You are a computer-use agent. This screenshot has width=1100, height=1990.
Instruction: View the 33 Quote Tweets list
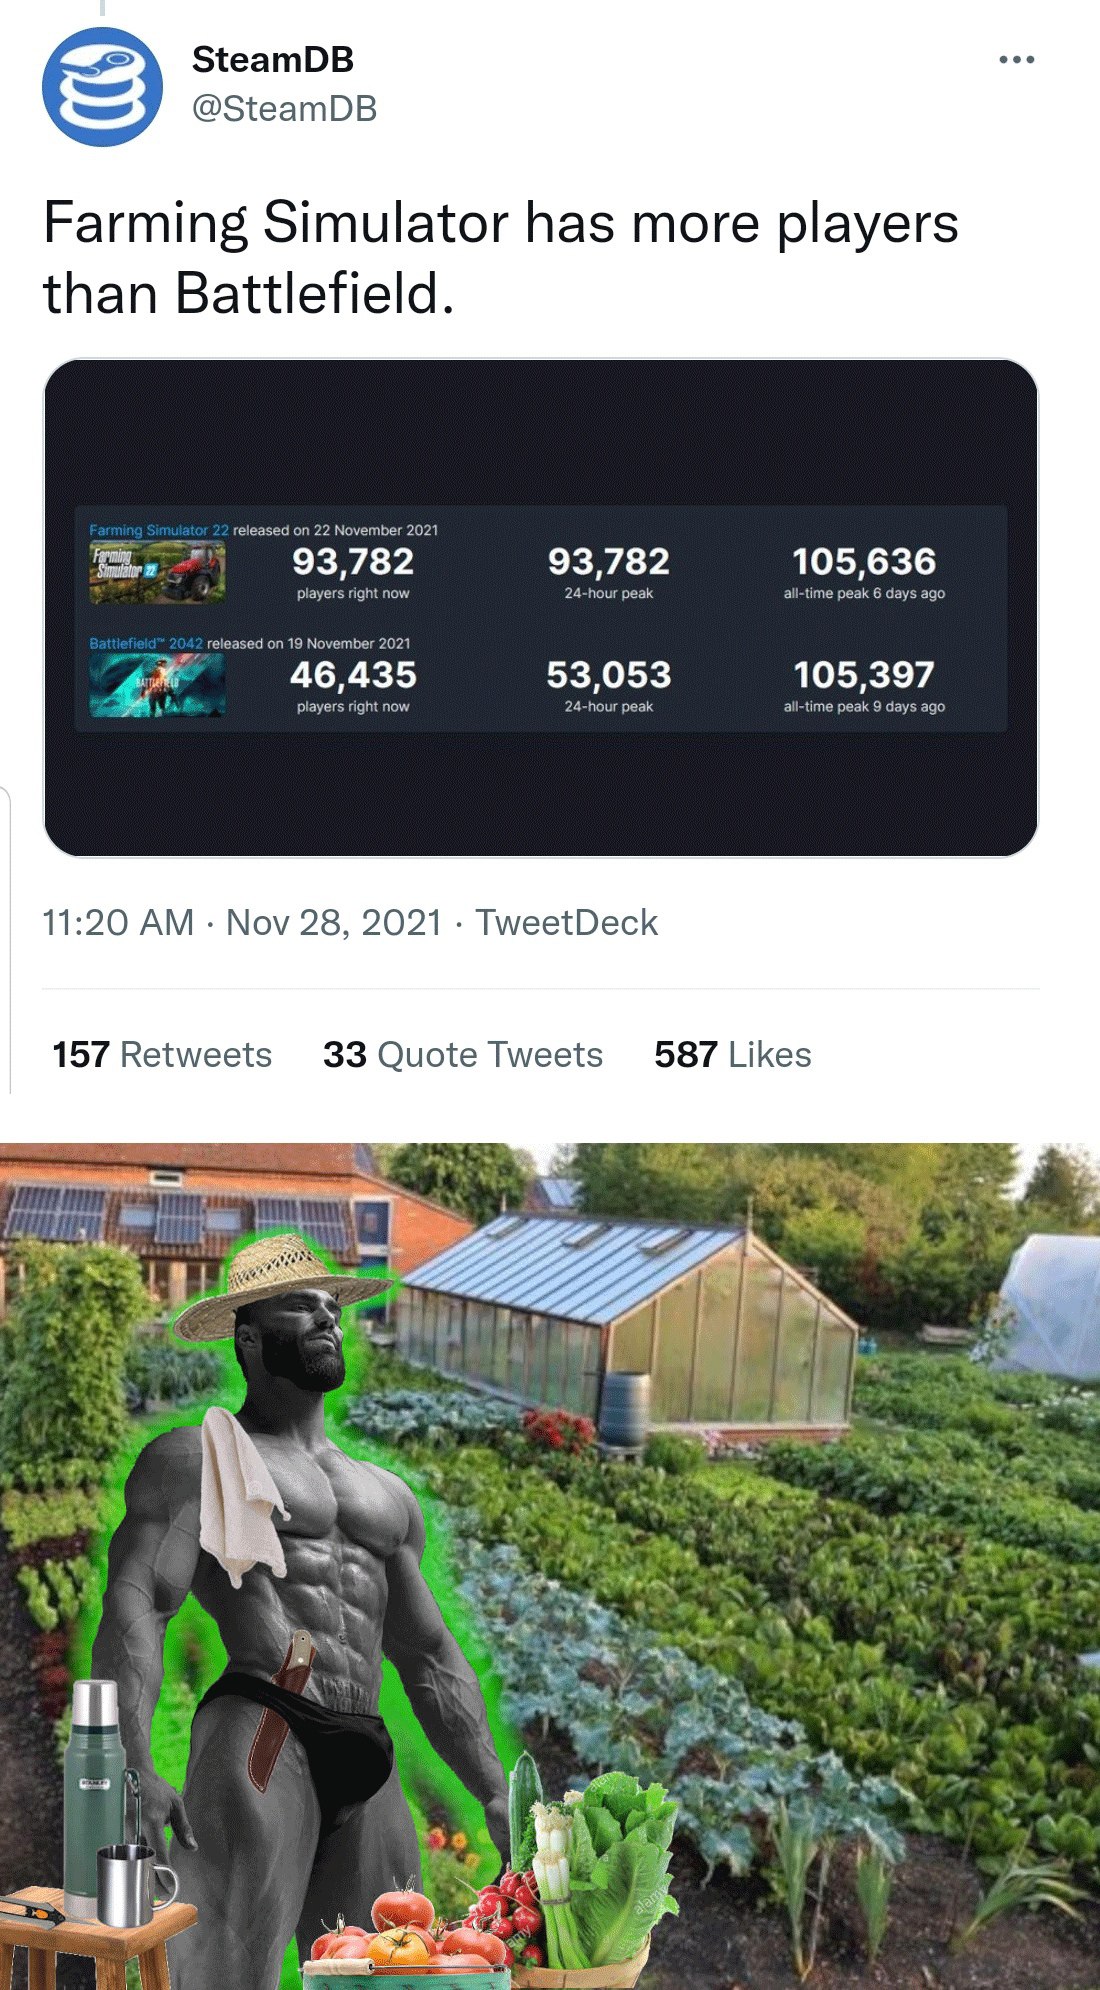coord(462,1055)
